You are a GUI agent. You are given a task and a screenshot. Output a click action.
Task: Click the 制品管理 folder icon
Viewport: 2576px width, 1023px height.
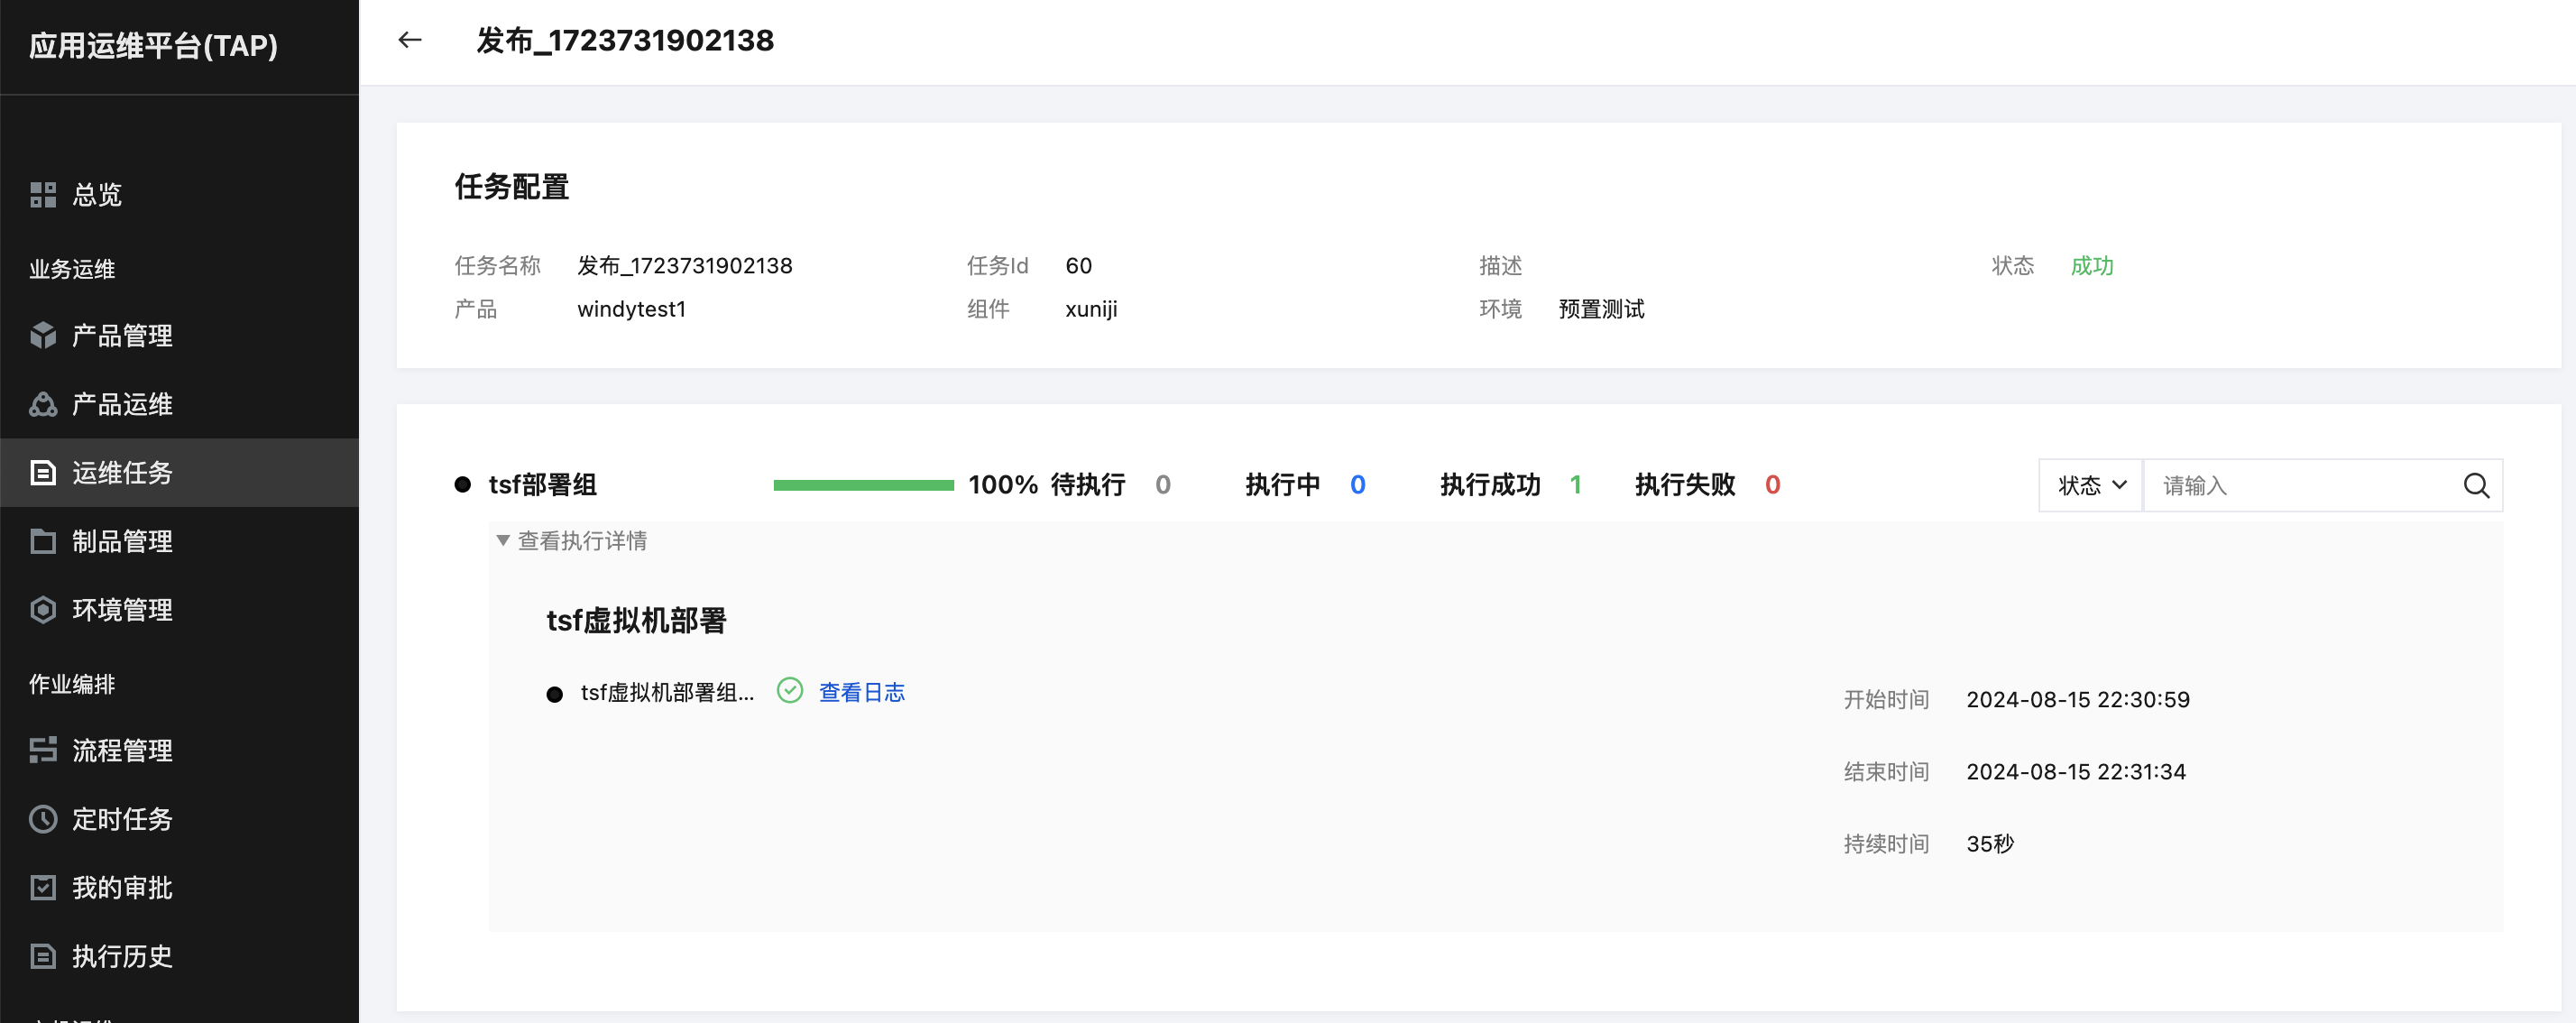click(43, 541)
